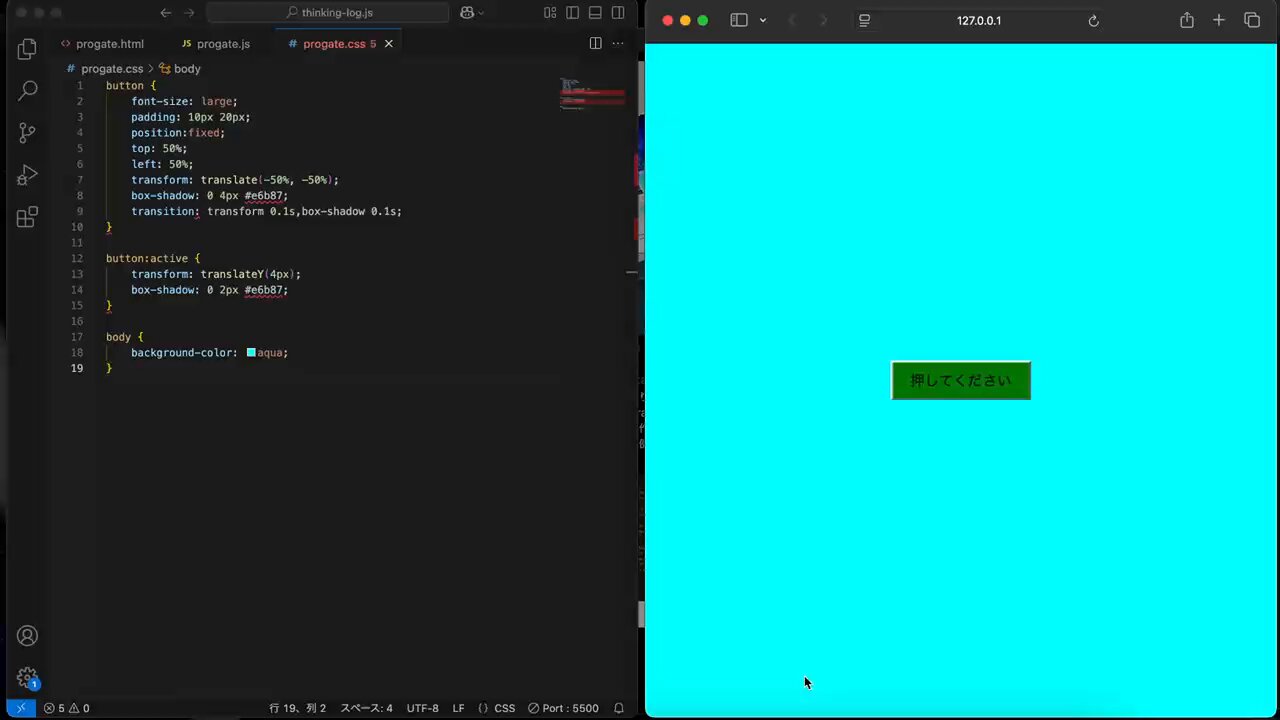Open the notifications bell in status bar
Screen dimensions: 1280x720
click(x=619, y=708)
